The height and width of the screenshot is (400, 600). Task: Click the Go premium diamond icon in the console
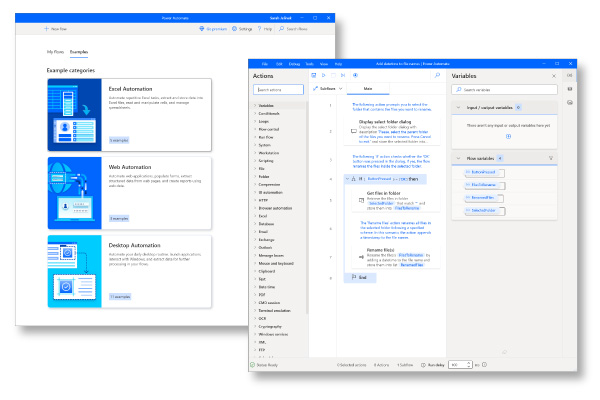click(202, 29)
